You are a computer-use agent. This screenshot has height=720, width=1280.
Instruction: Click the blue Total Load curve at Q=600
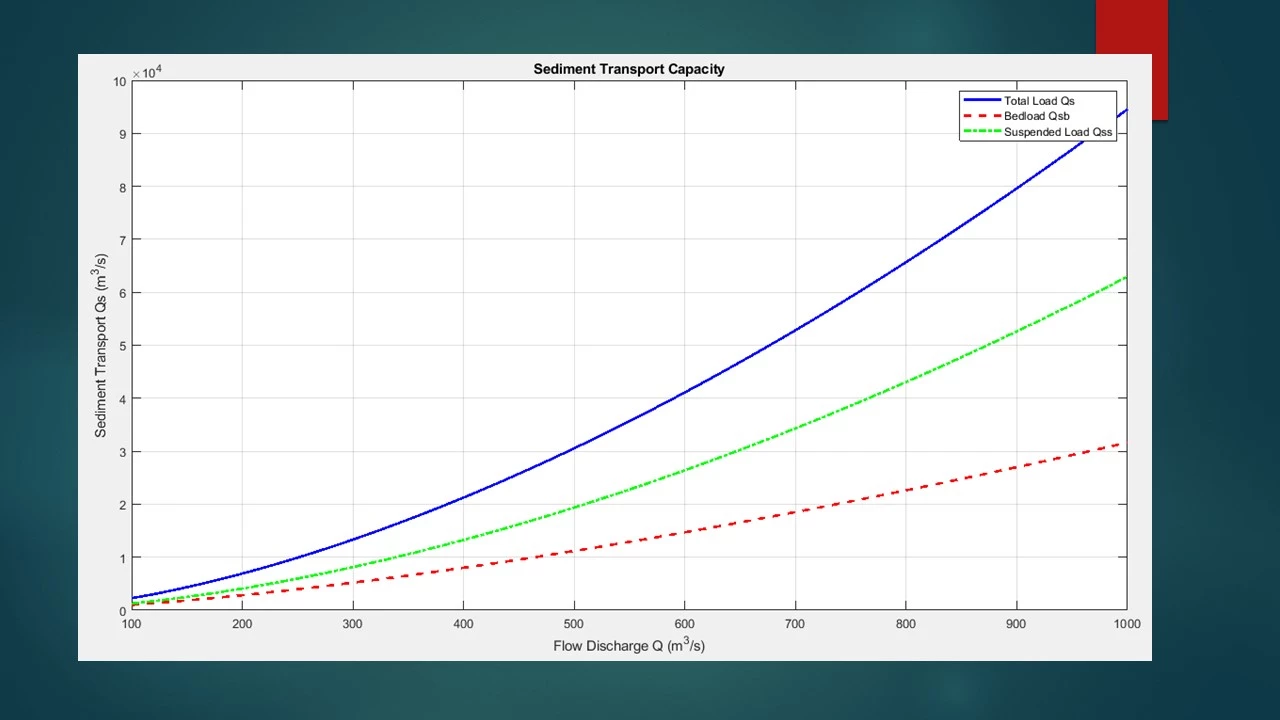click(x=684, y=393)
